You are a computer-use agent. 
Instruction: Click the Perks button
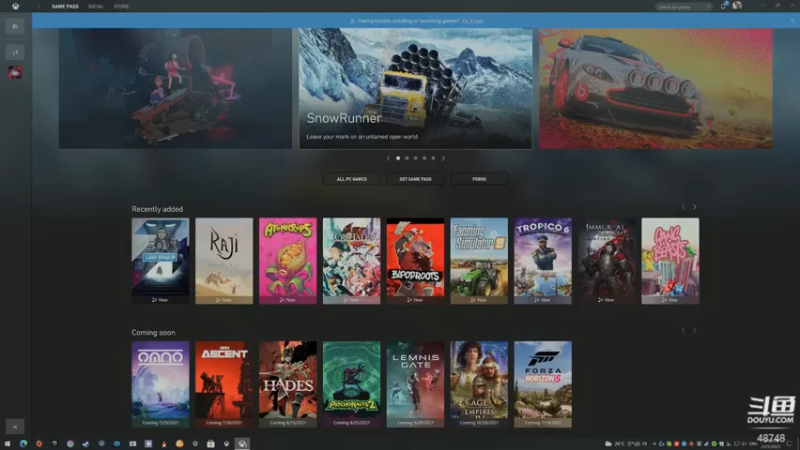point(479,179)
